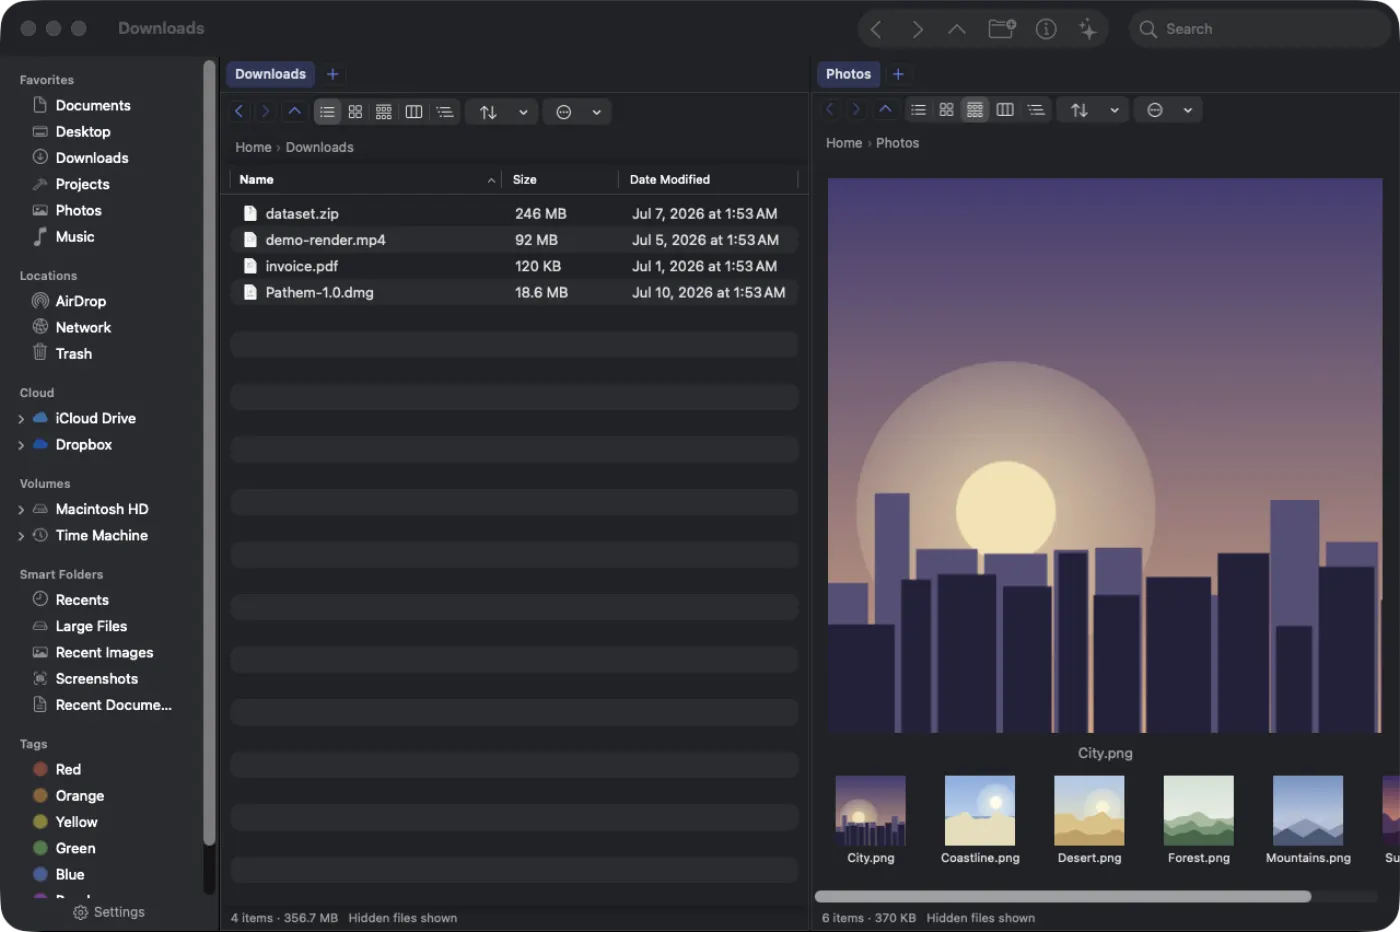The width and height of the screenshot is (1400, 932).
Task: Click the new folder icon in the title bar
Action: coord(1002,29)
